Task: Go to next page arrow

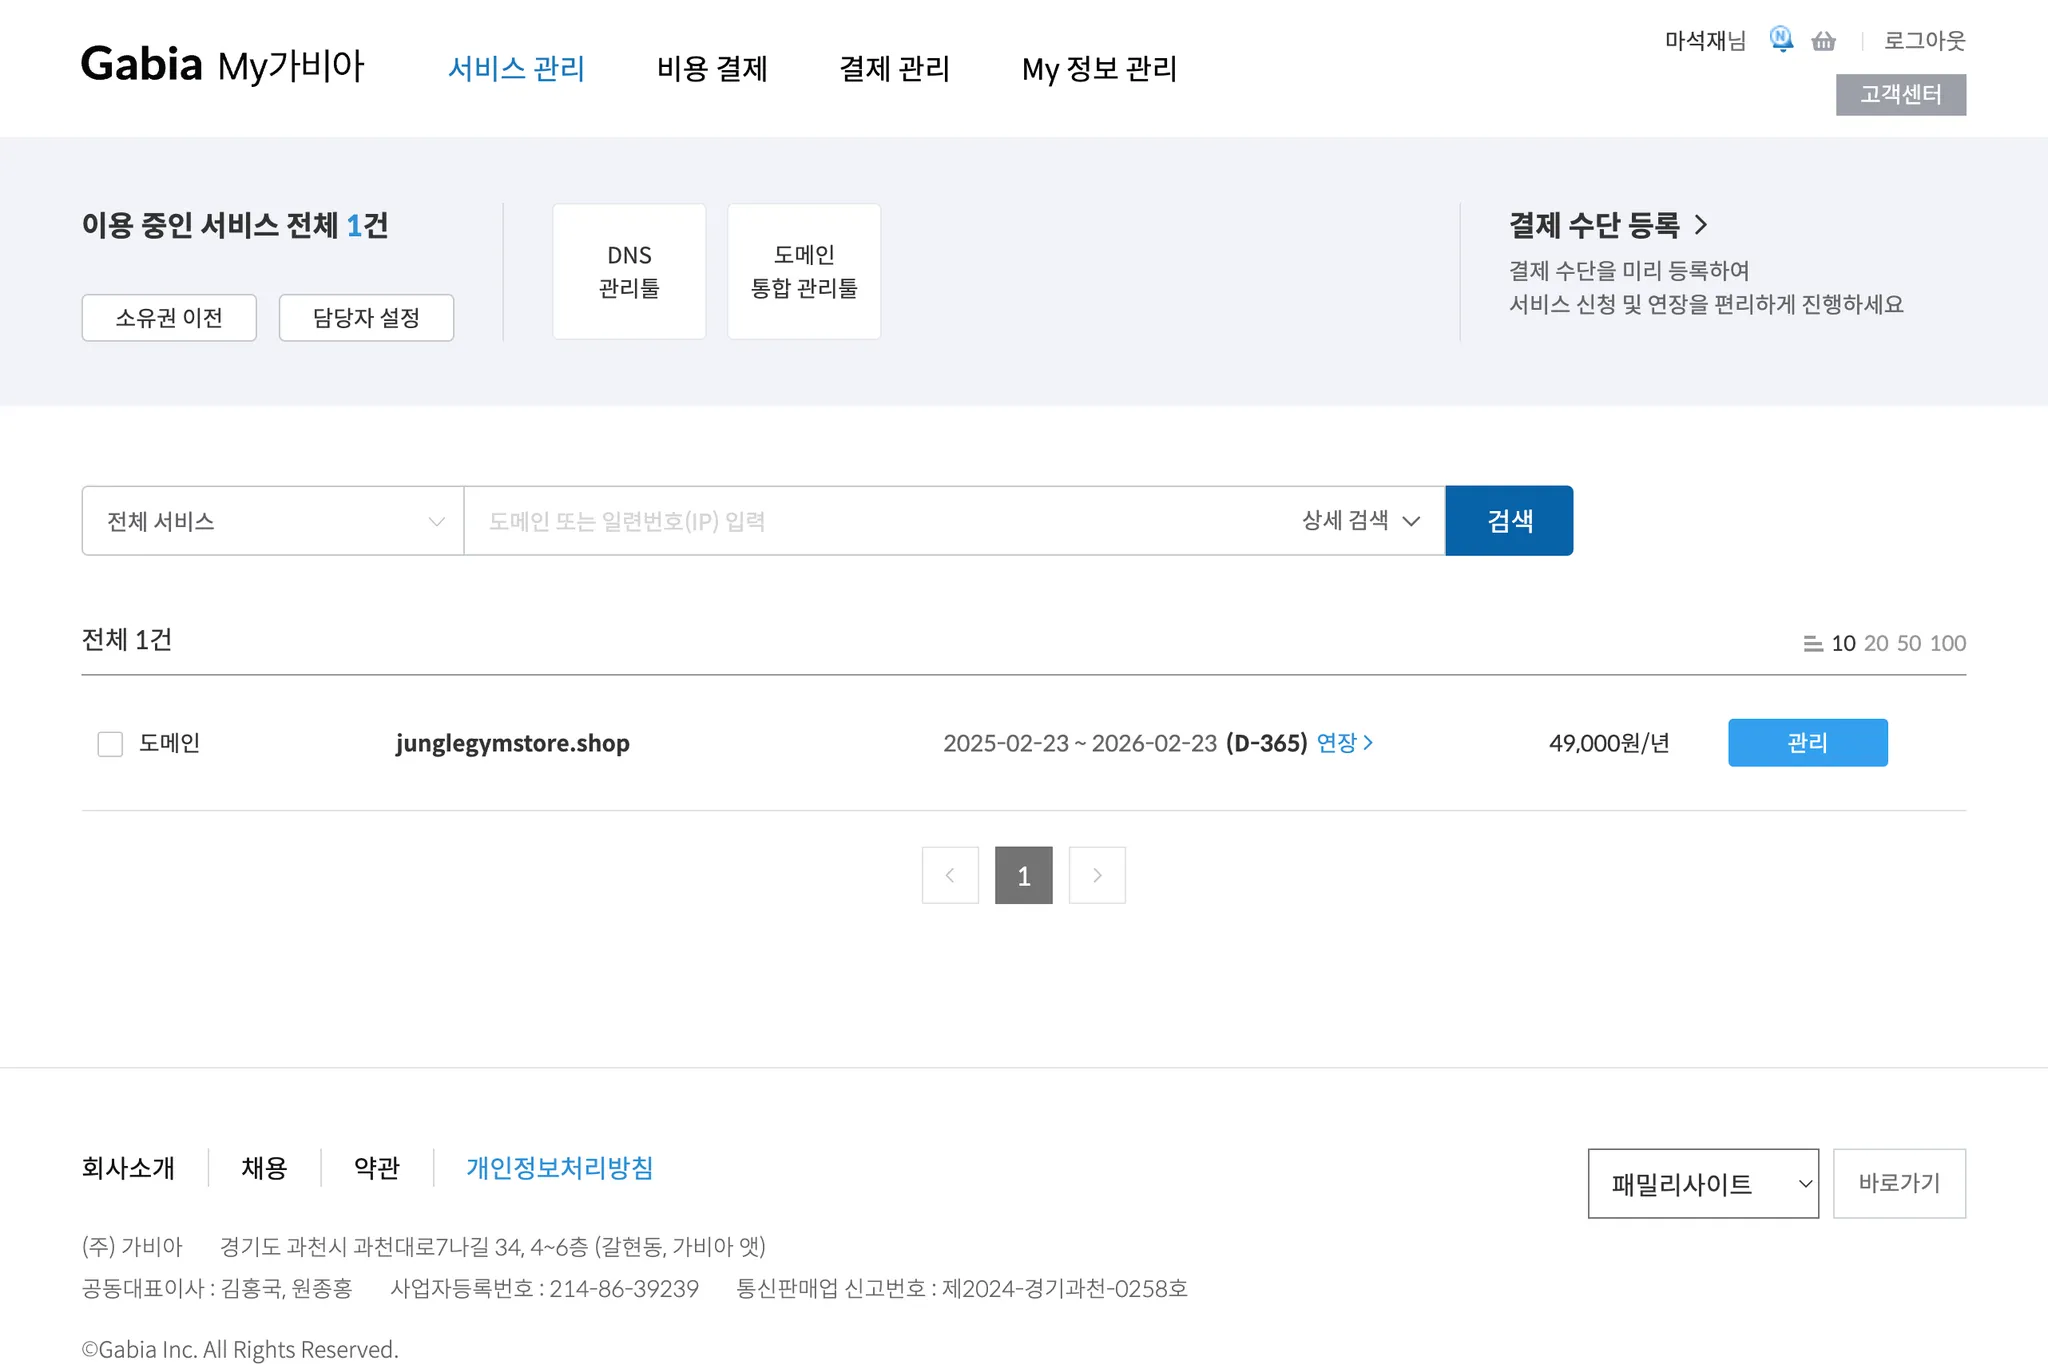Action: (x=1097, y=875)
